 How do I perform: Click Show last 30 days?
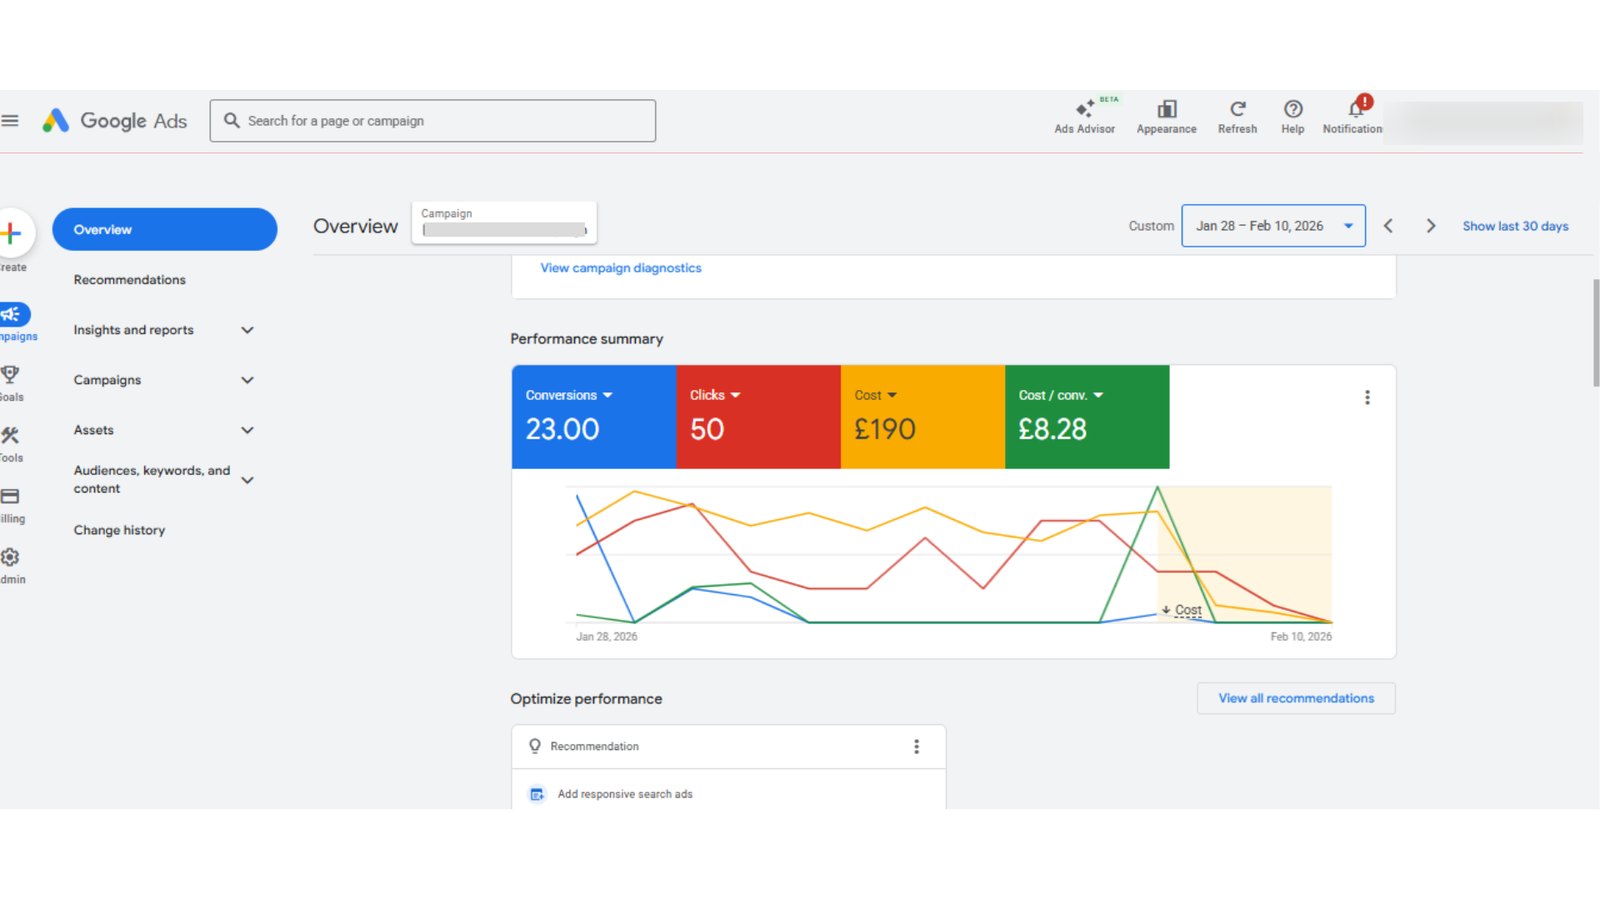(1515, 226)
